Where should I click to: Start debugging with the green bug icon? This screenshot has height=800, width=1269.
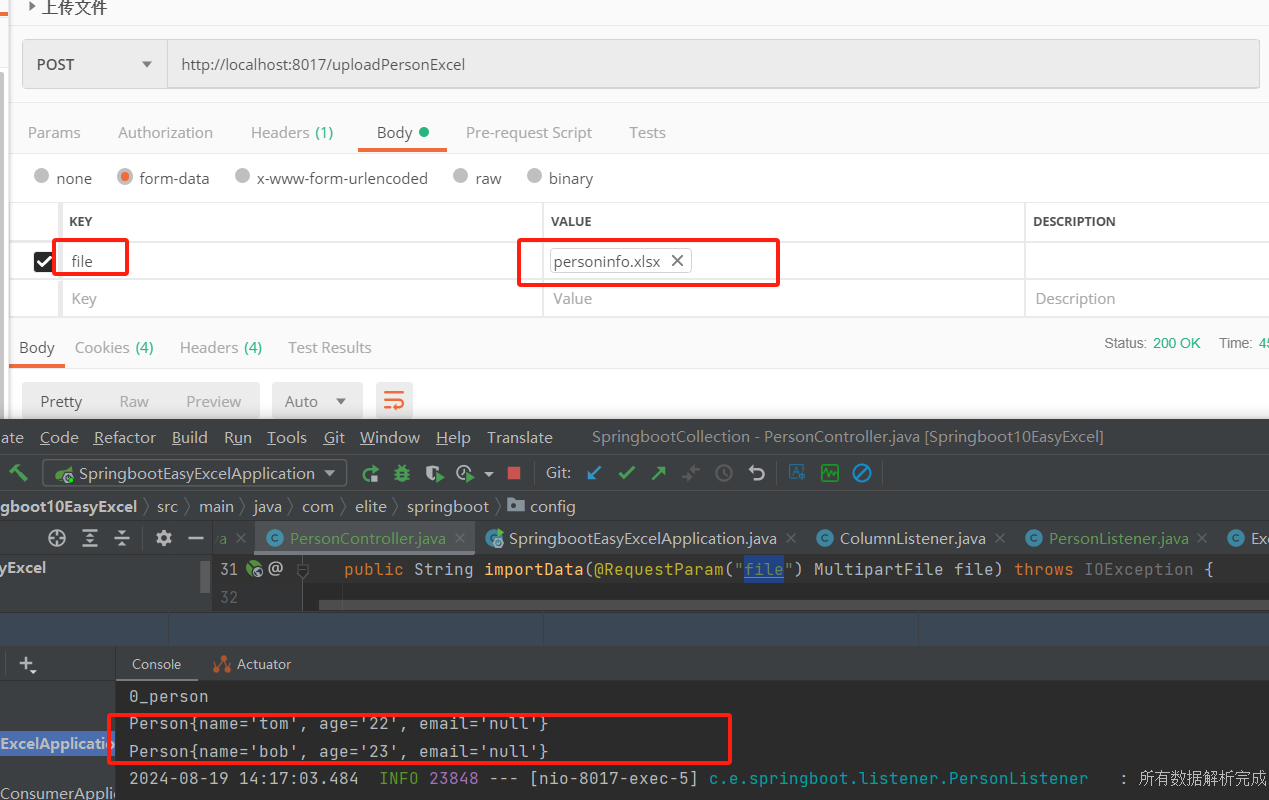click(402, 473)
